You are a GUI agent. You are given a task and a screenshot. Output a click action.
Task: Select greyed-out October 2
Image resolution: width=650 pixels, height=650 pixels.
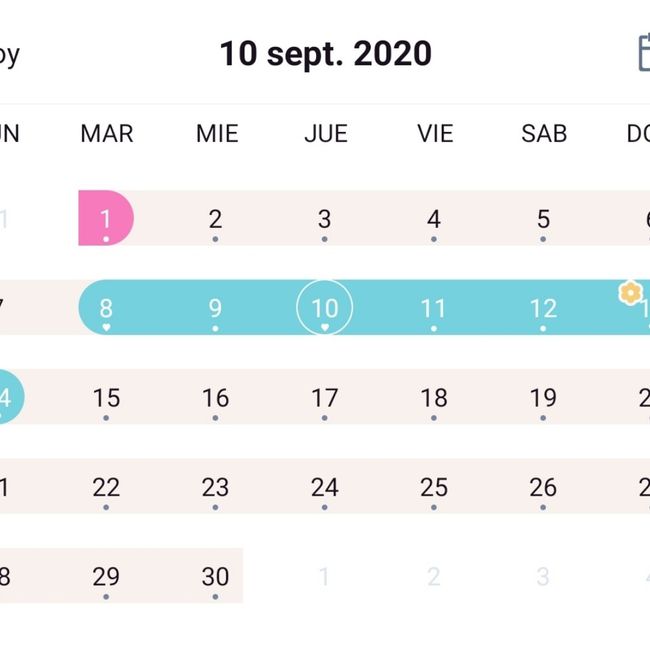[x=434, y=576]
